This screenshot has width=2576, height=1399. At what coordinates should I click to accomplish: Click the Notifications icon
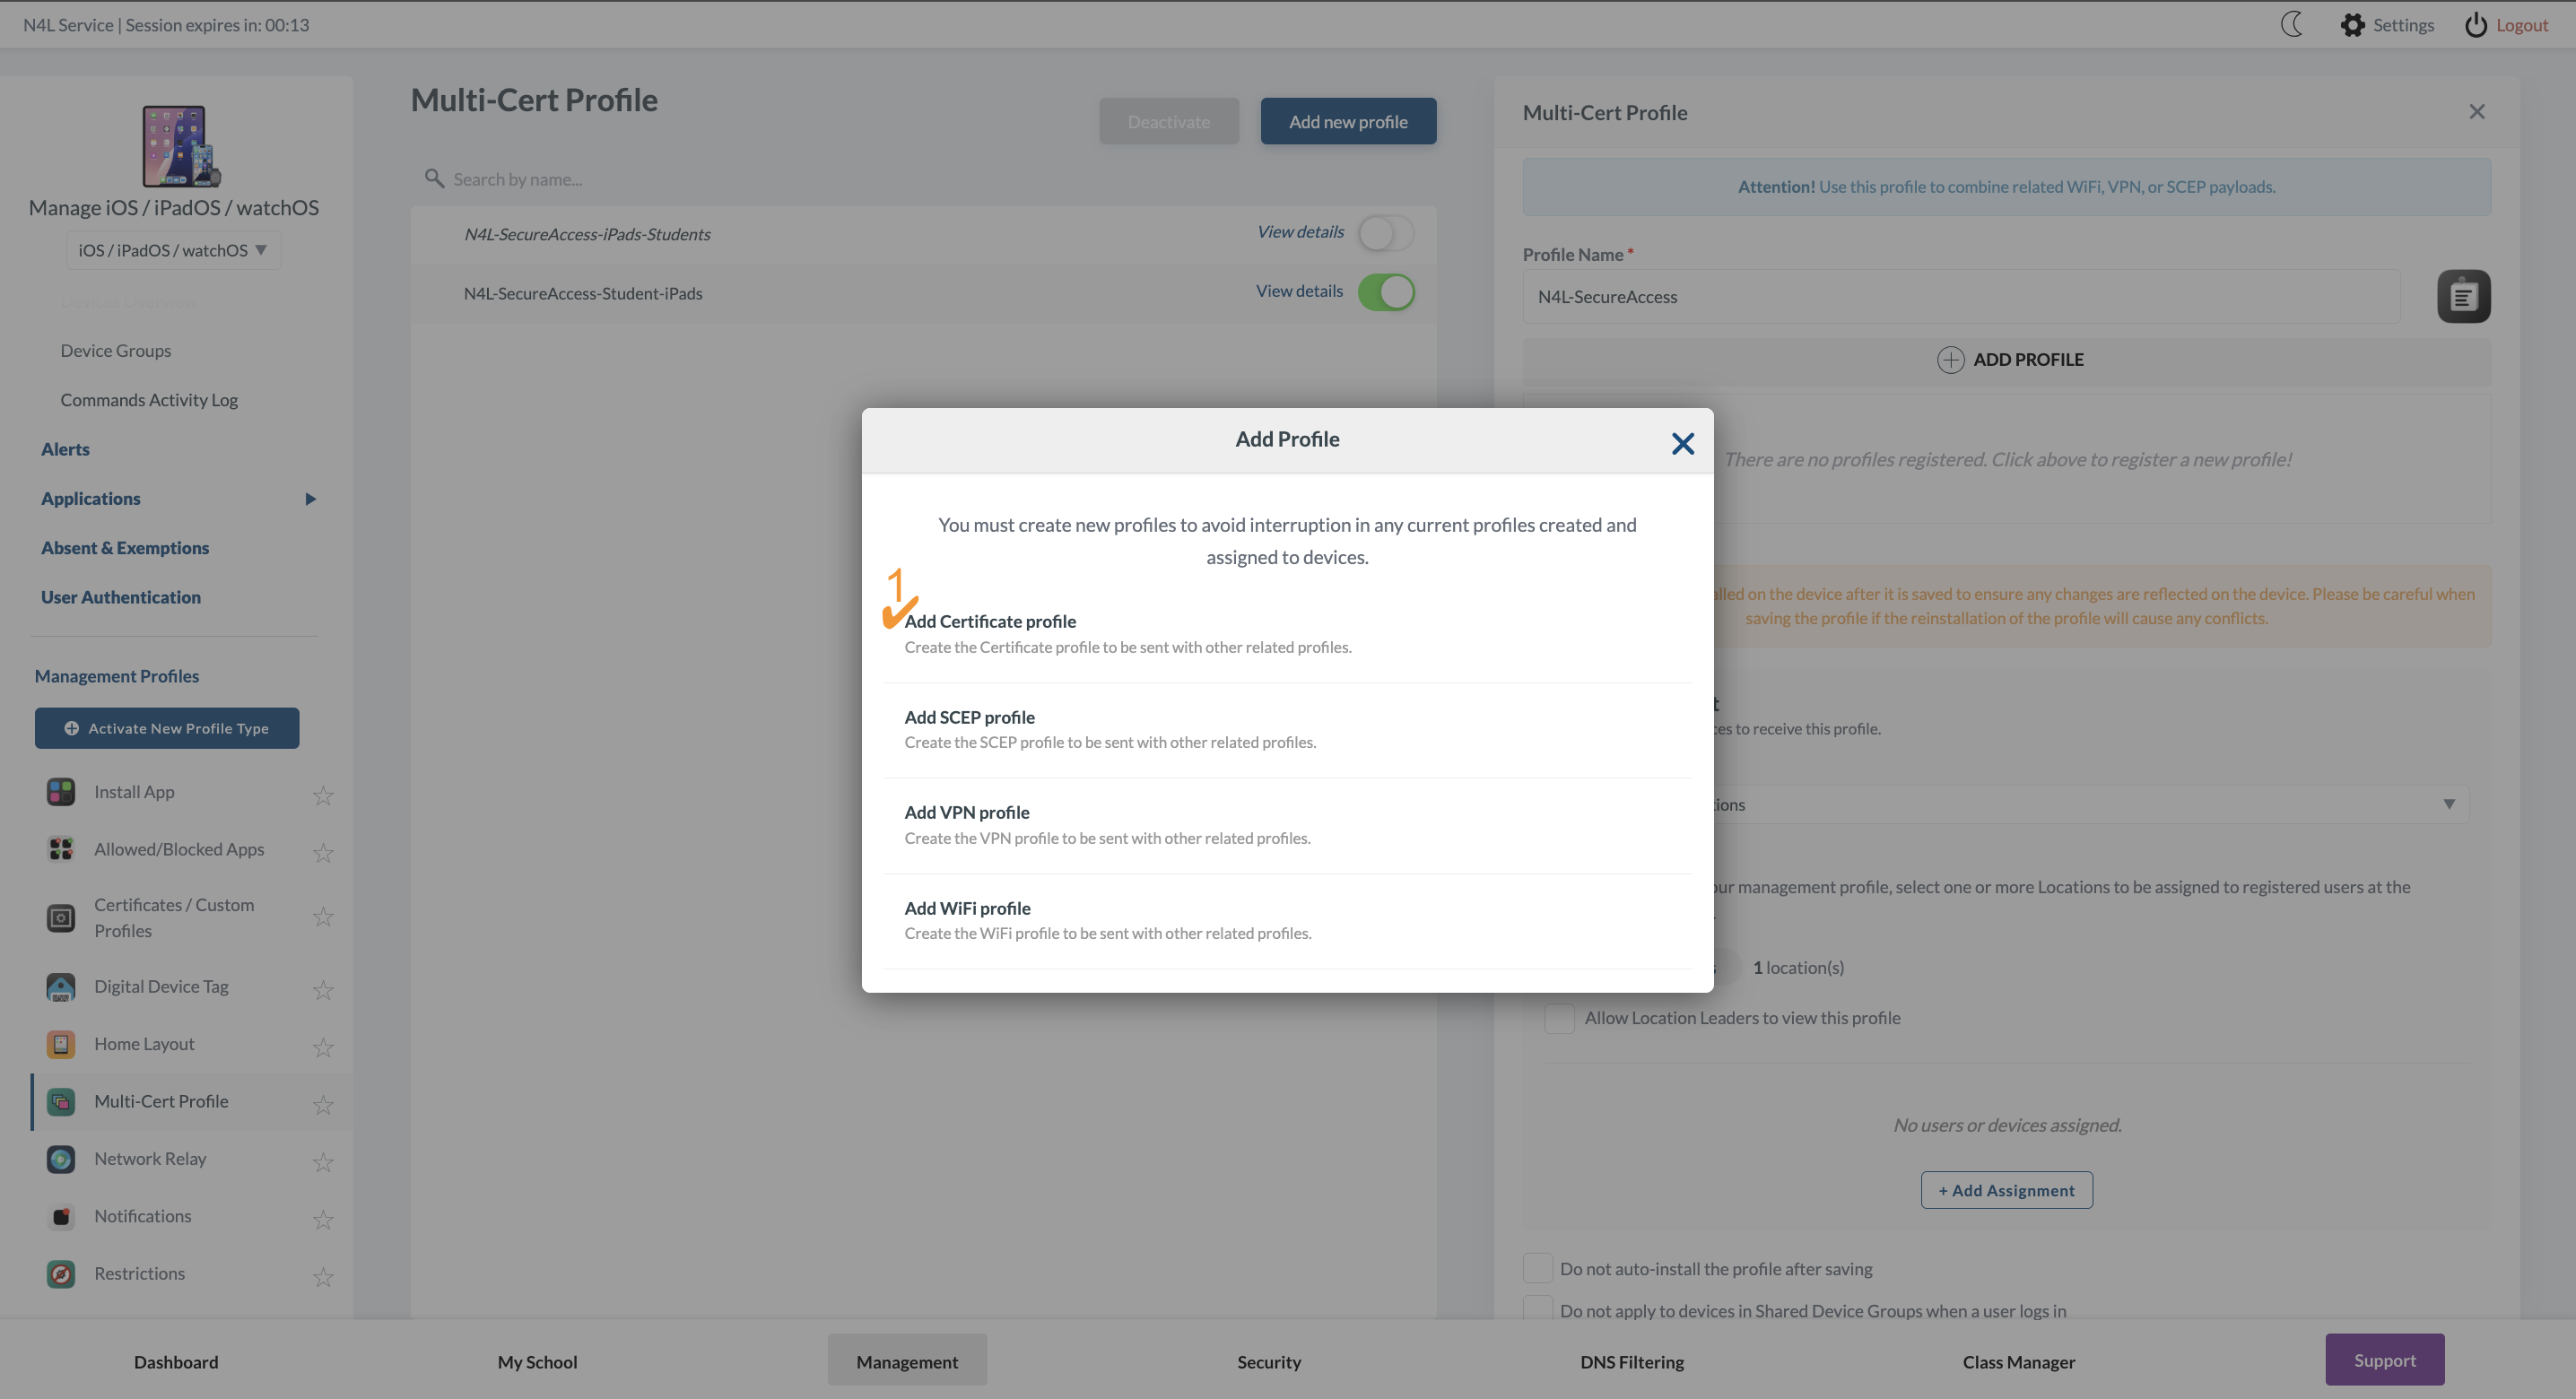coord(61,1217)
